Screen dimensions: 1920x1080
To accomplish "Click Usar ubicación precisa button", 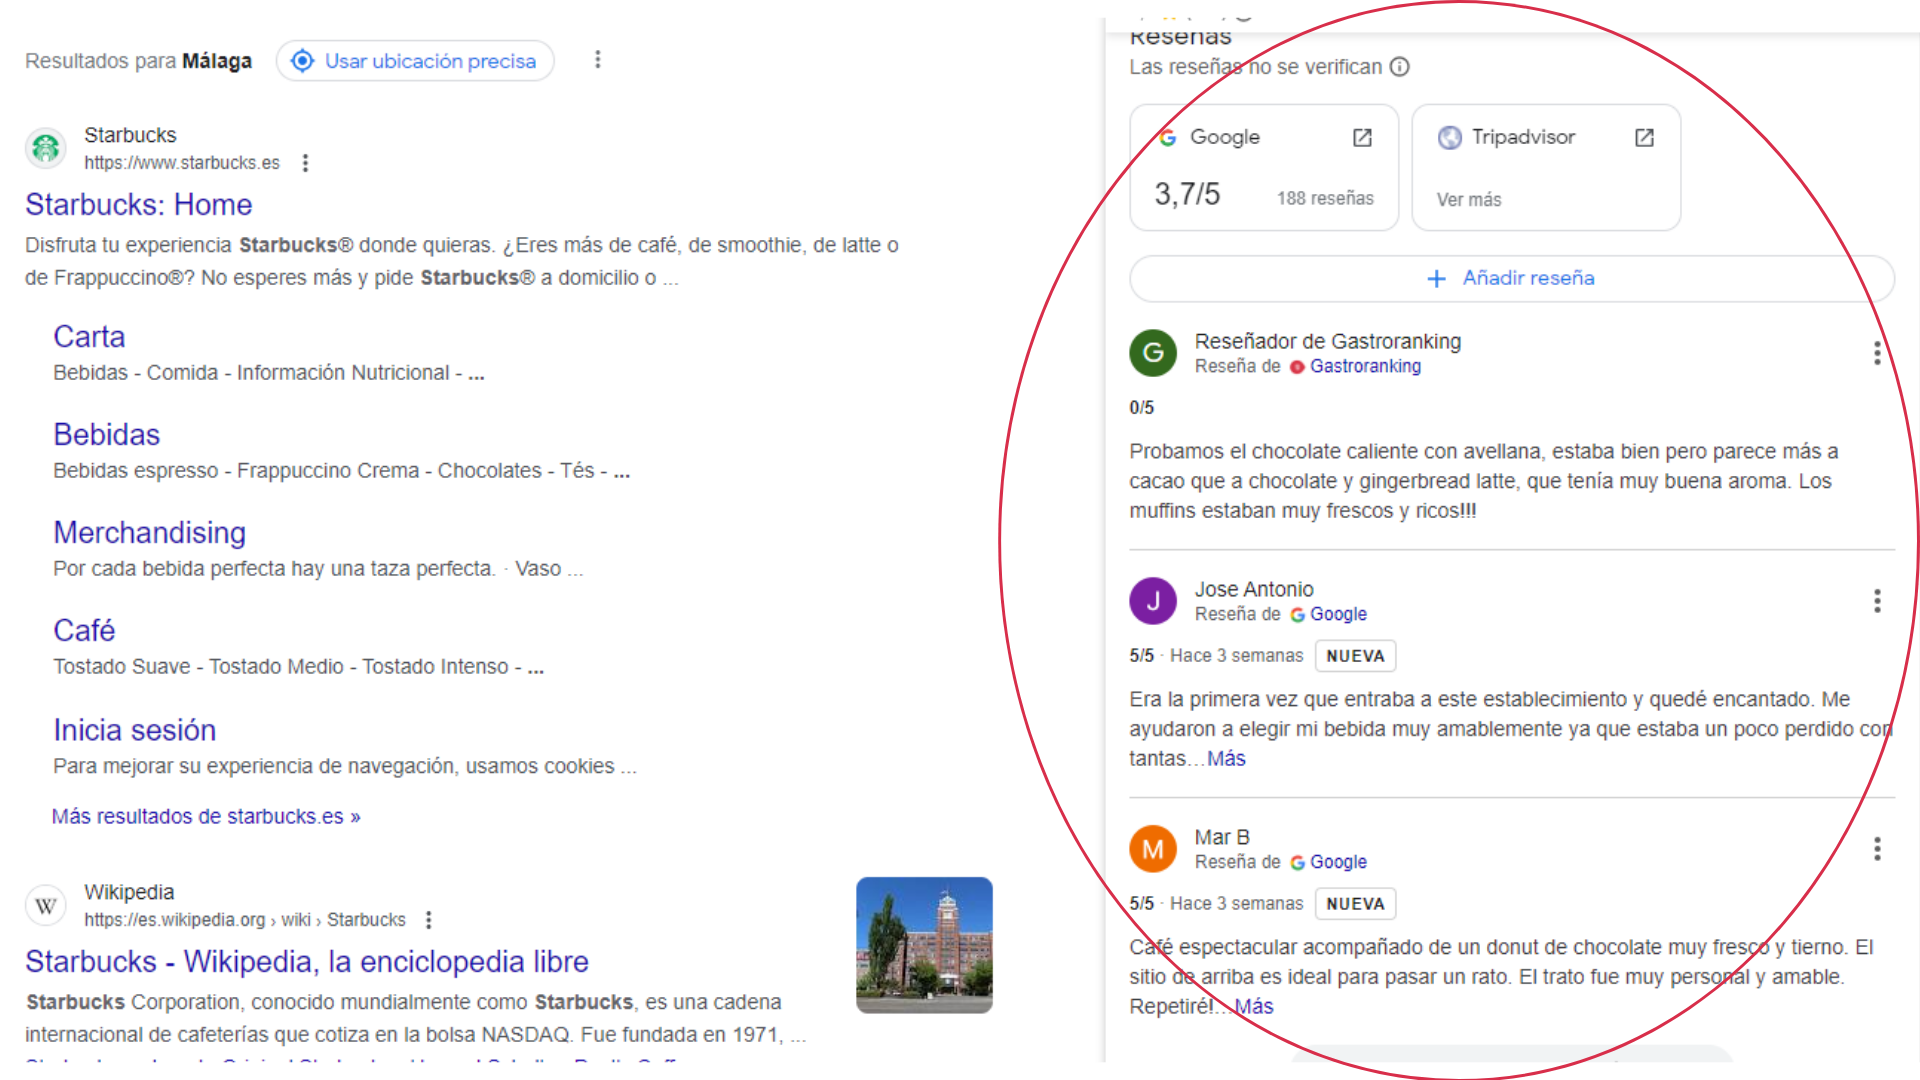I will (x=415, y=61).
